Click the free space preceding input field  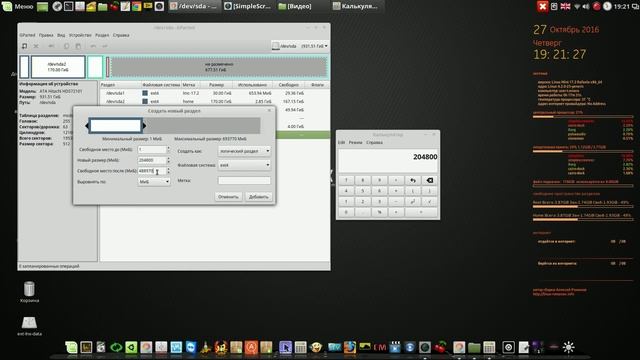(x=151, y=149)
